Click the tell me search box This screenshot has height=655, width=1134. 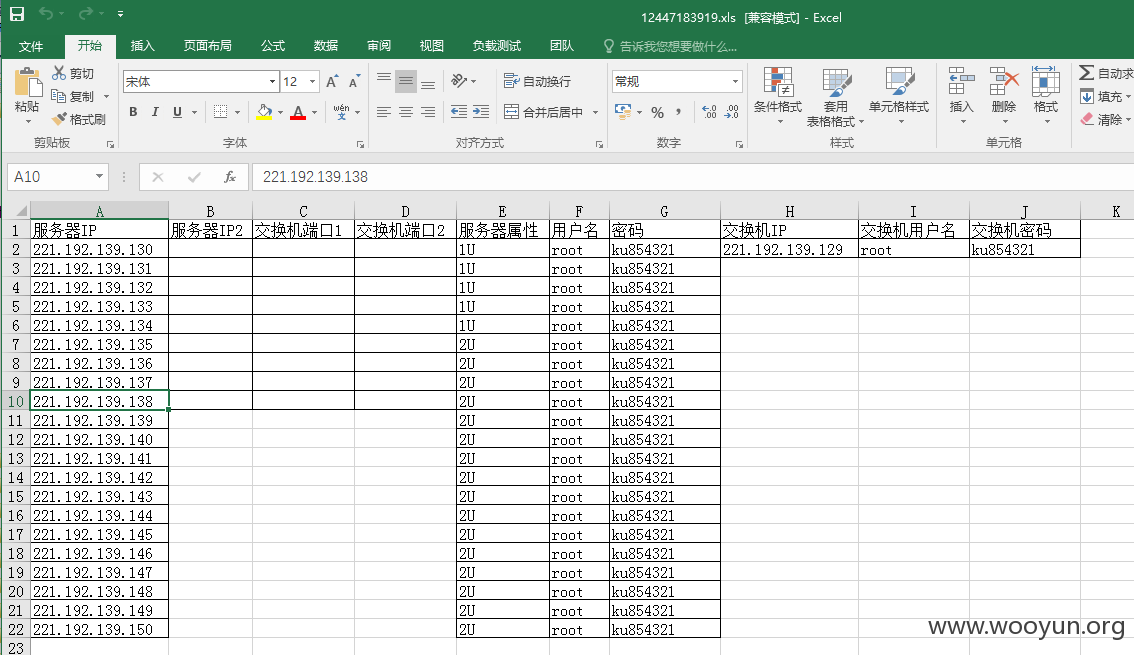click(x=670, y=46)
